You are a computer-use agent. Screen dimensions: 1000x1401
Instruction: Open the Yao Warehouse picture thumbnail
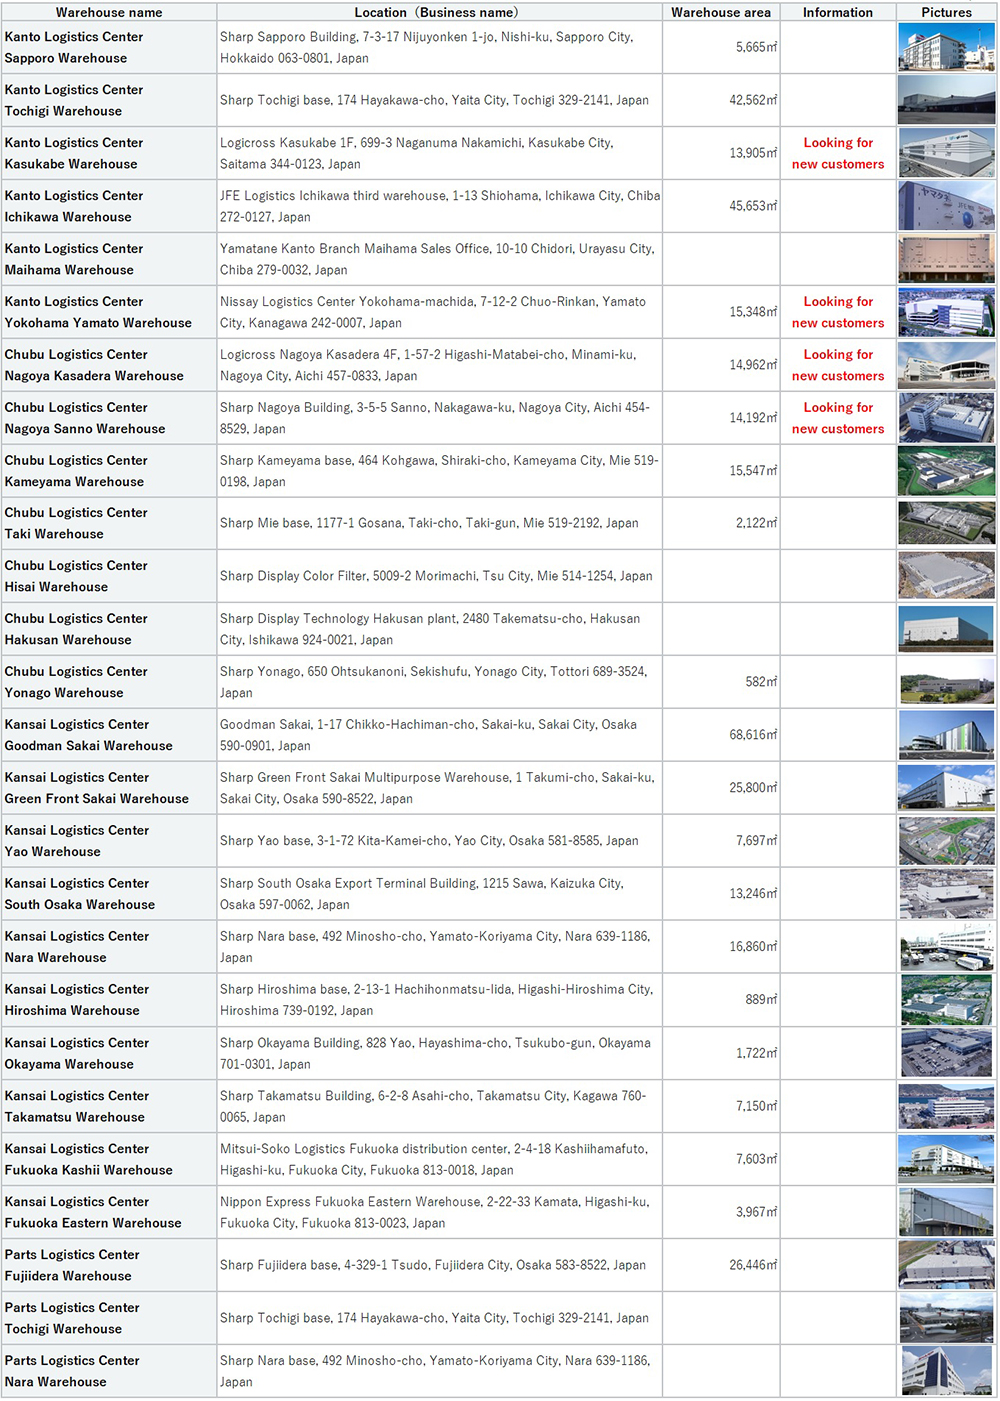[946, 841]
